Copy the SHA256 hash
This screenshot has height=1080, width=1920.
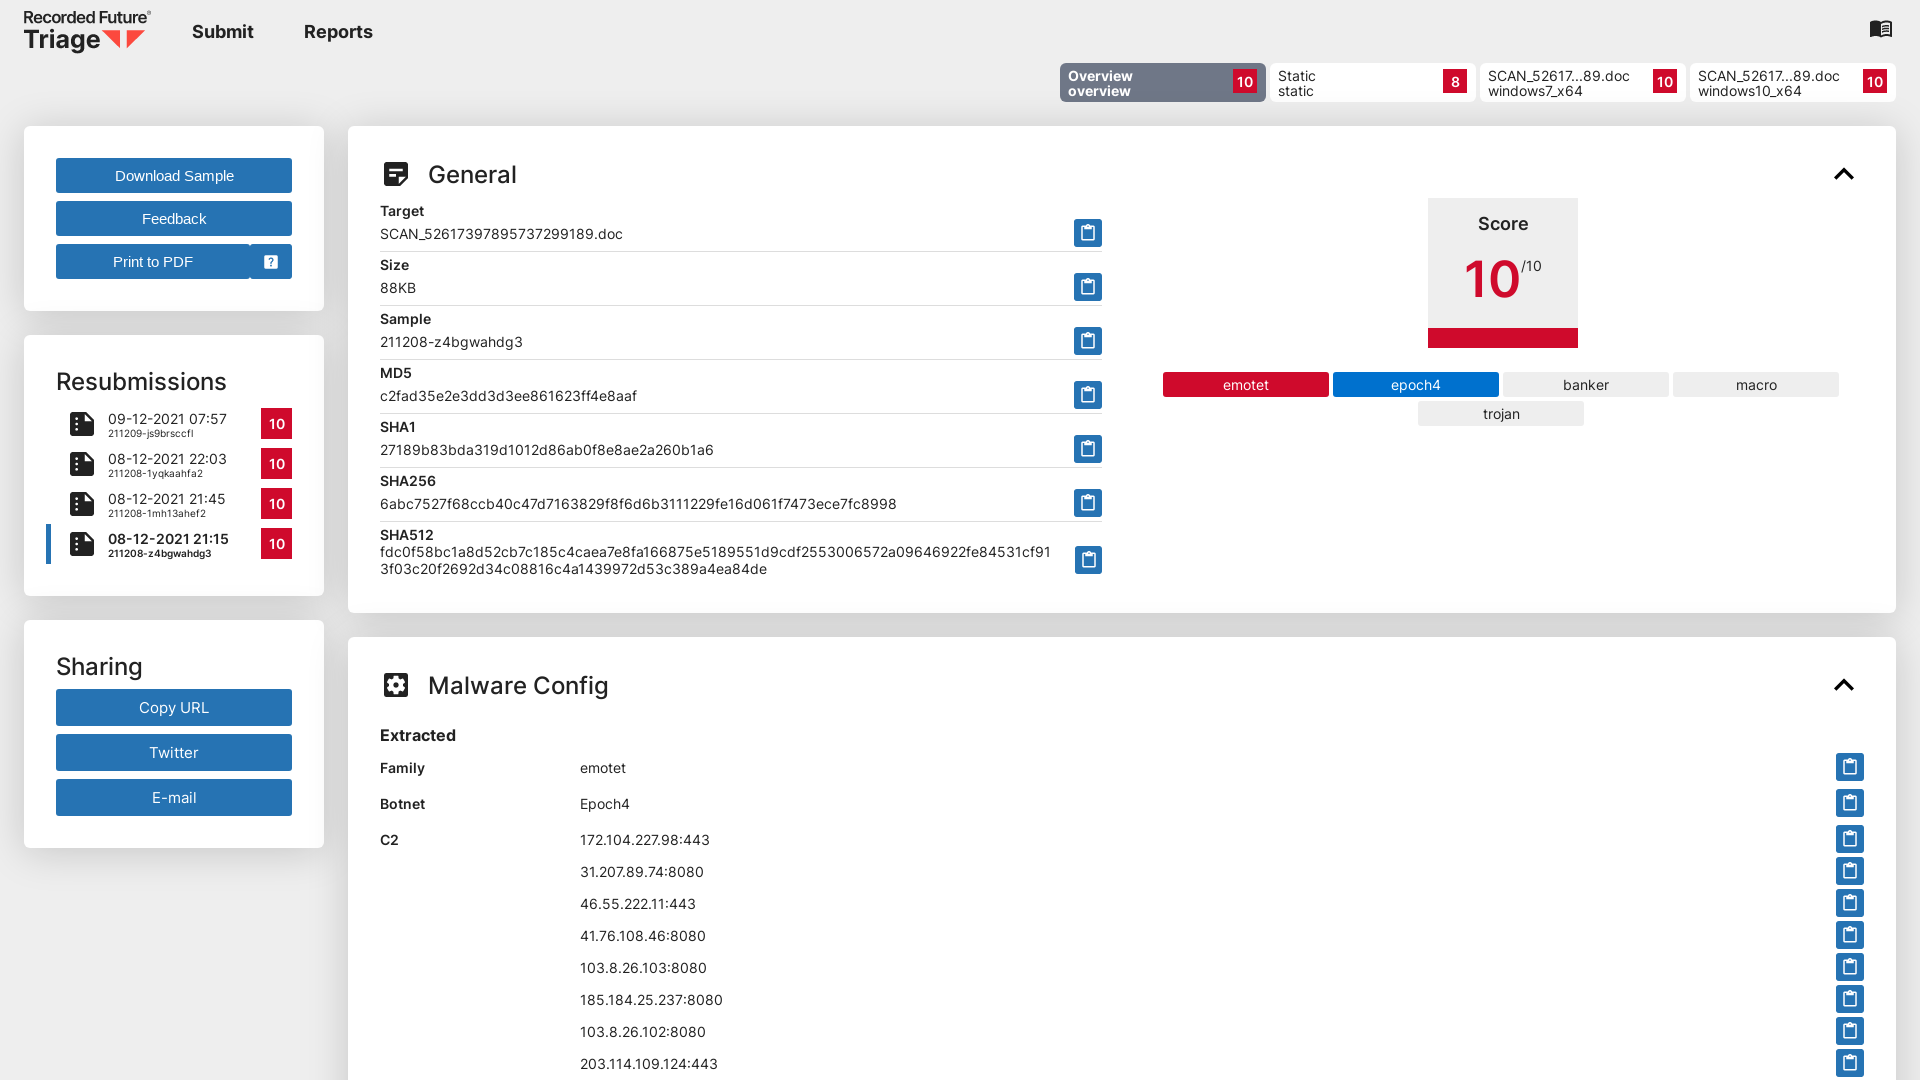tap(1088, 503)
